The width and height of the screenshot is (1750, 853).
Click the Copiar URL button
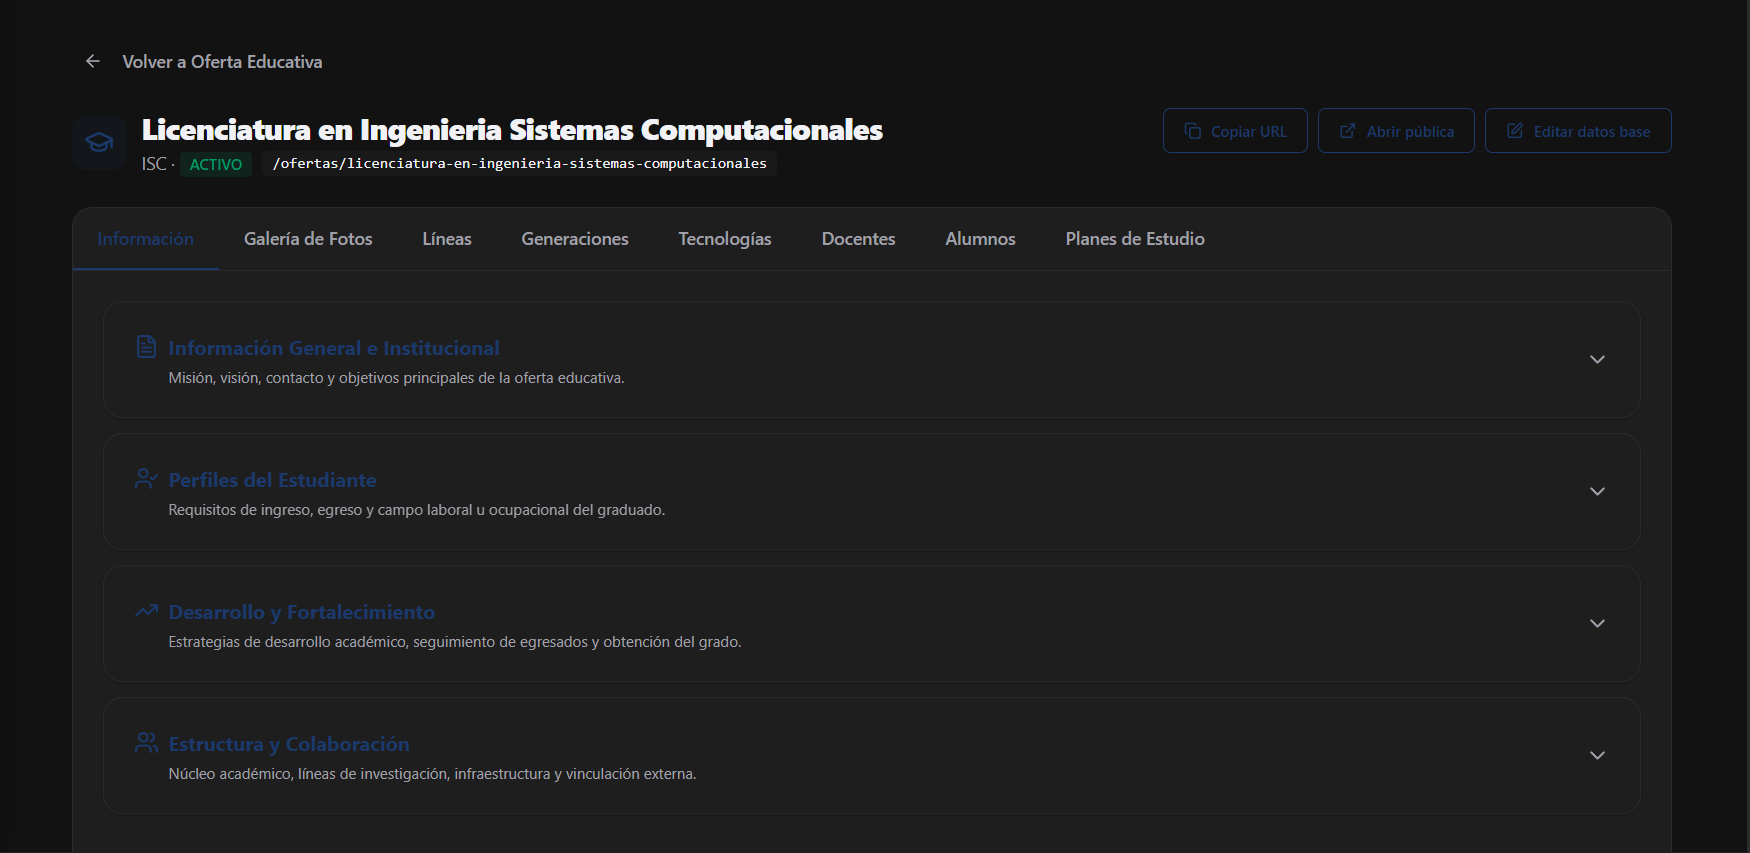tap(1235, 131)
